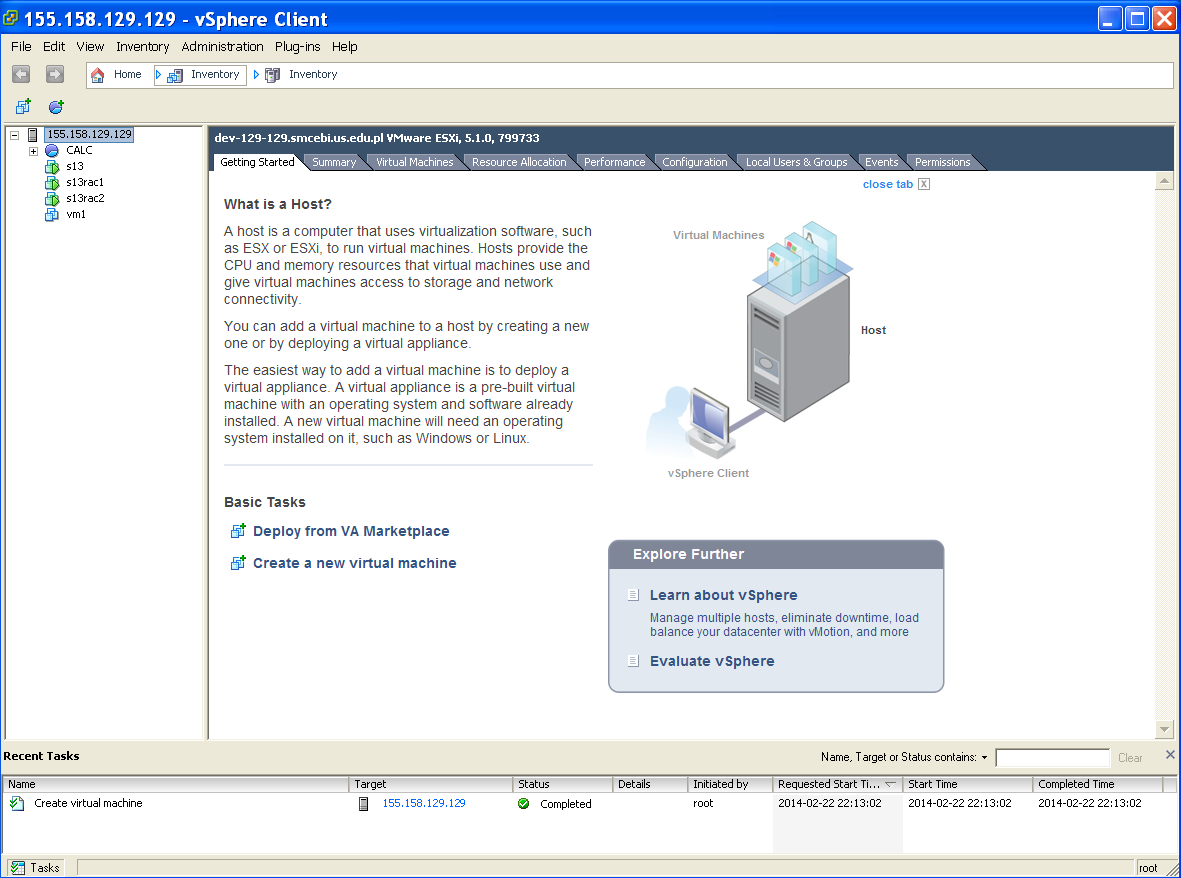Switch to the Virtual Machines tab
Screen dimensions: 1181x878
tap(415, 162)
